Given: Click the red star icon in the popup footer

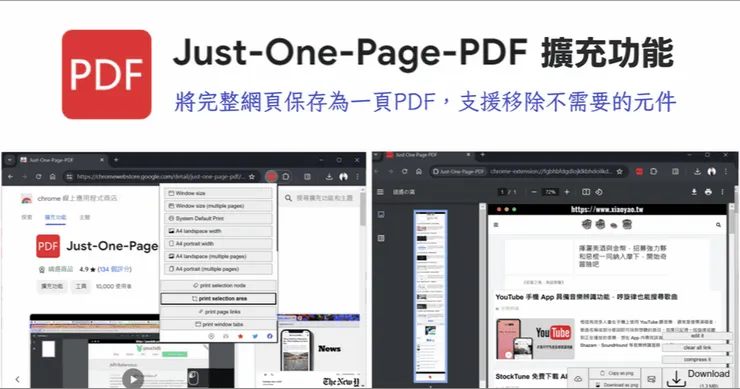Looking at the screenshot, I should click(241, 336).
